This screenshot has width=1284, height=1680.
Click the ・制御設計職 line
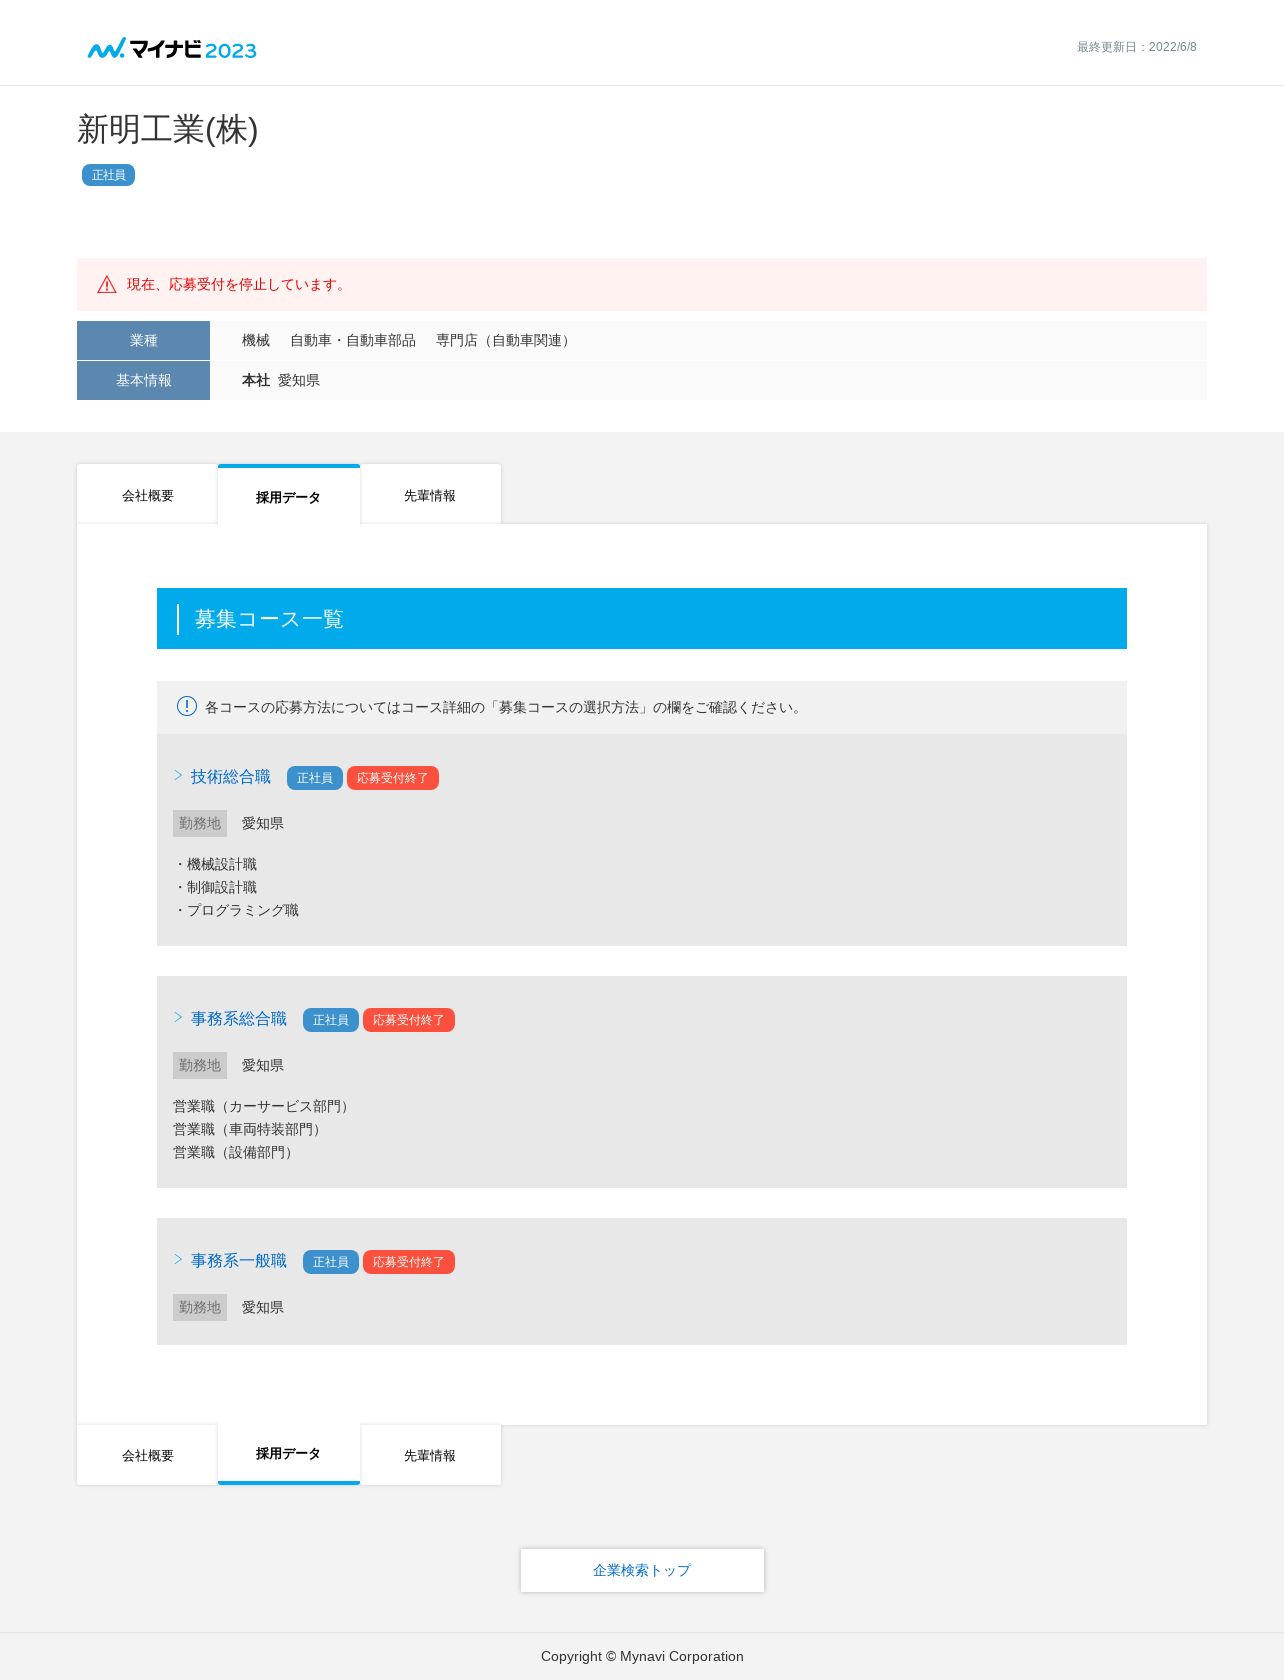pos(215,887)
